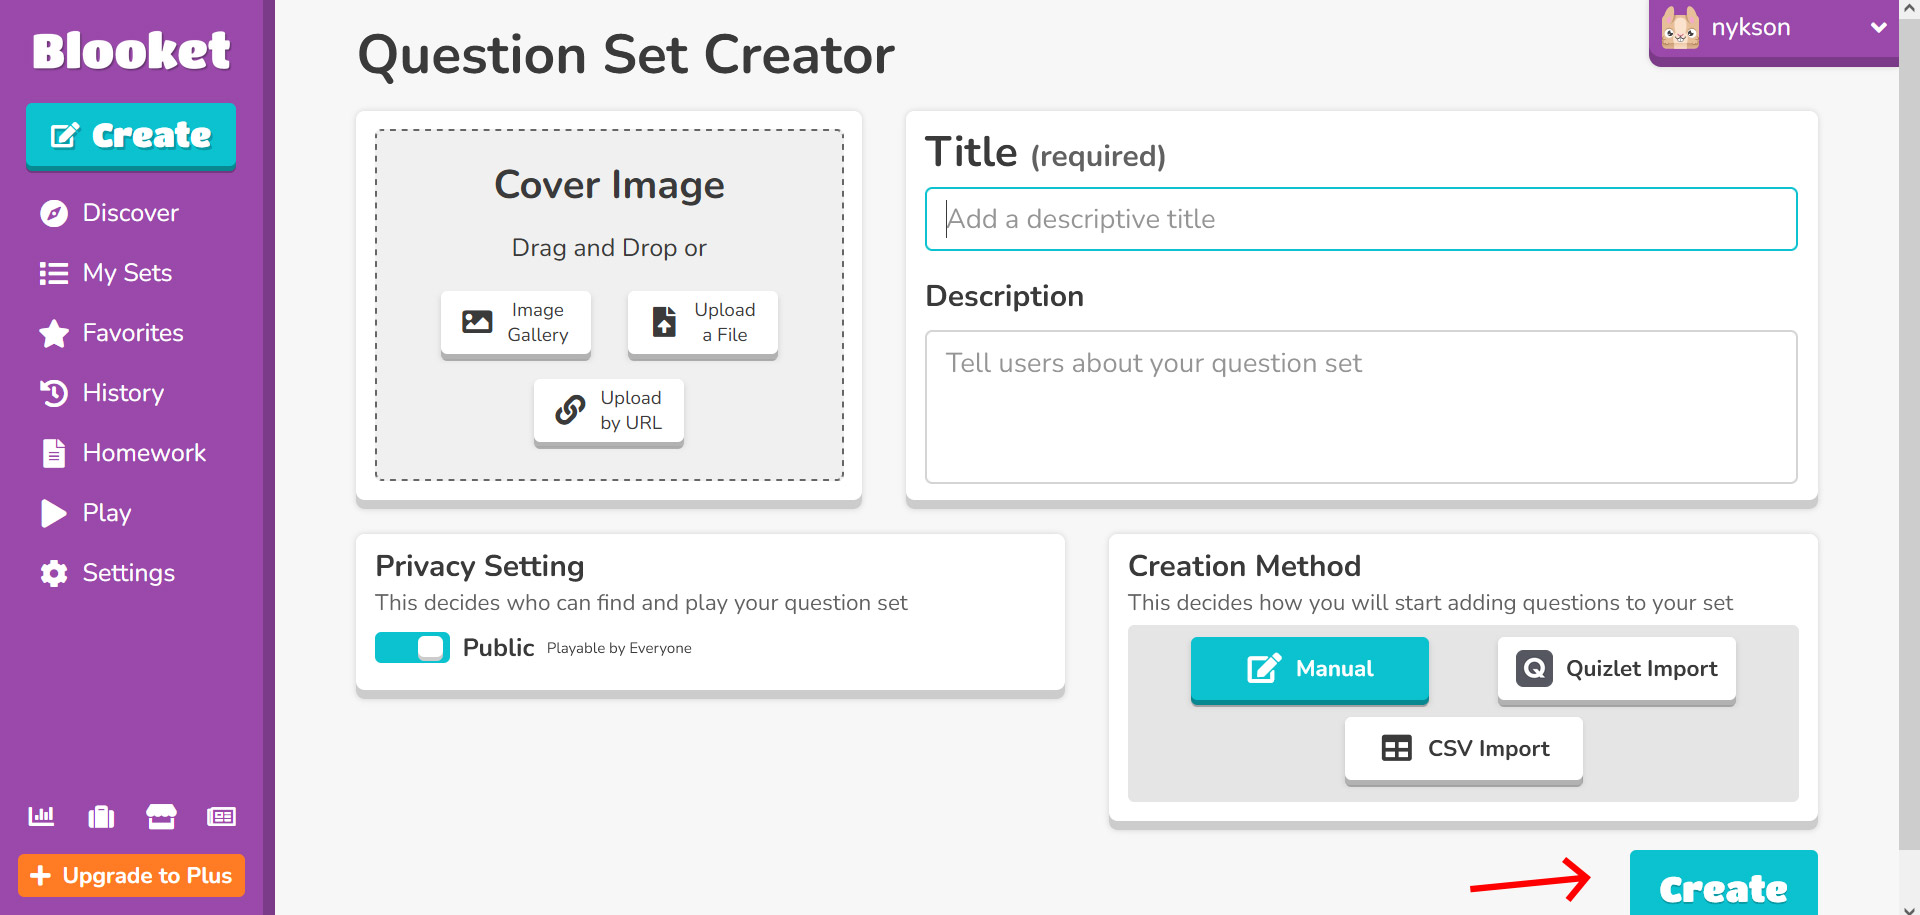1920x915 pixels.
Task: Go to Favorites
Action: (x=111, y=333)
